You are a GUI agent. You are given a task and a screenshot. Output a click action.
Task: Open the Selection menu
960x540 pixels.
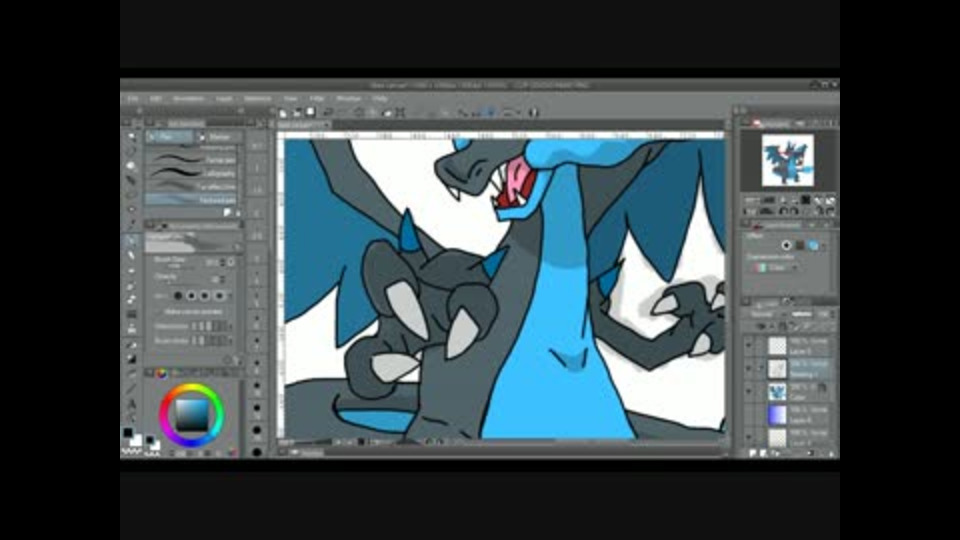click(x=258, y=98)
